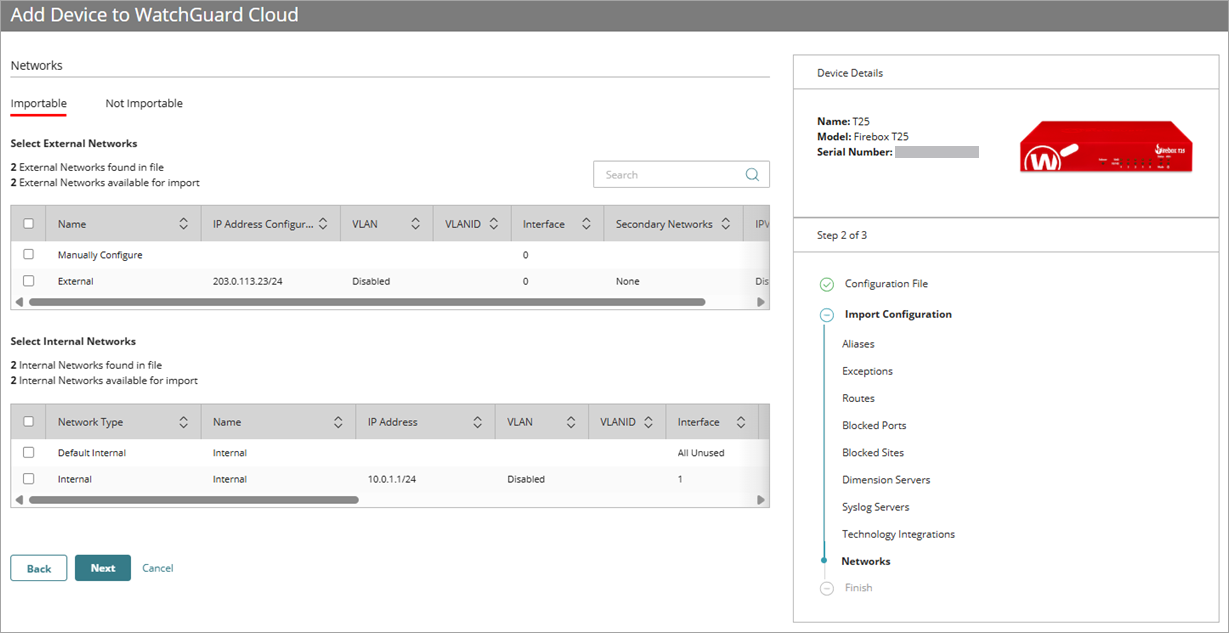Sort External Networks by Name column
Viewport: 1229px width, 633px height.
click(183, 224)
